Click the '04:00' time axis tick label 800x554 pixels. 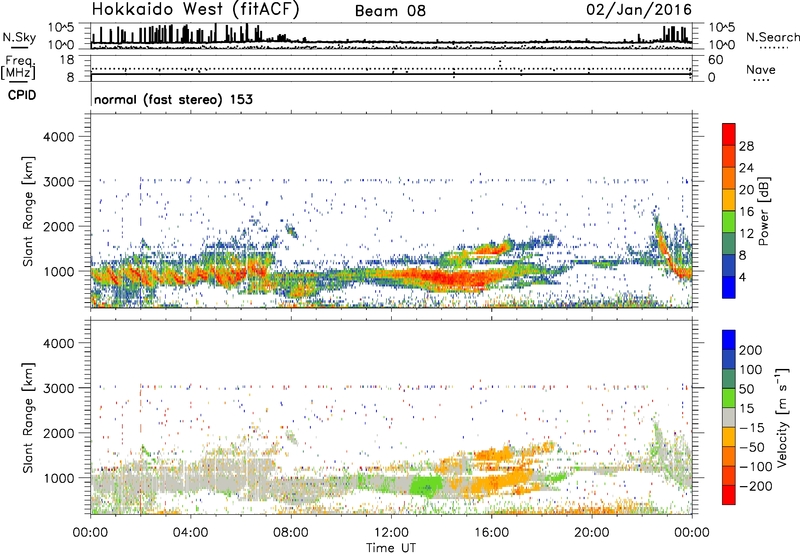pyautogui.click(x=190, y=533)
